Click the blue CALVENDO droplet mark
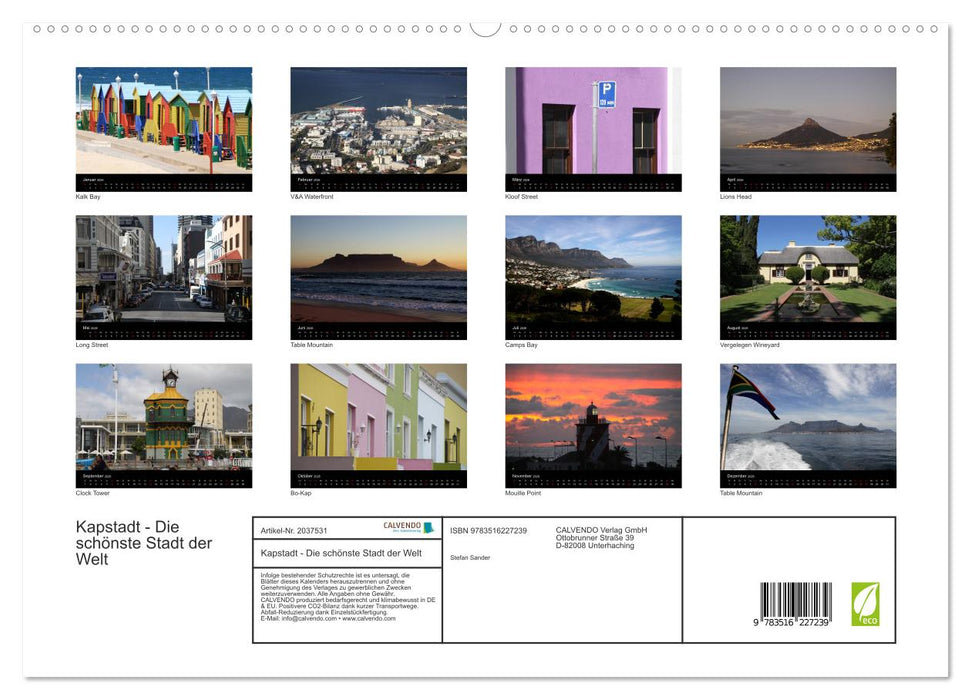The width and height of the screenshot is (971, 700). 430,527
